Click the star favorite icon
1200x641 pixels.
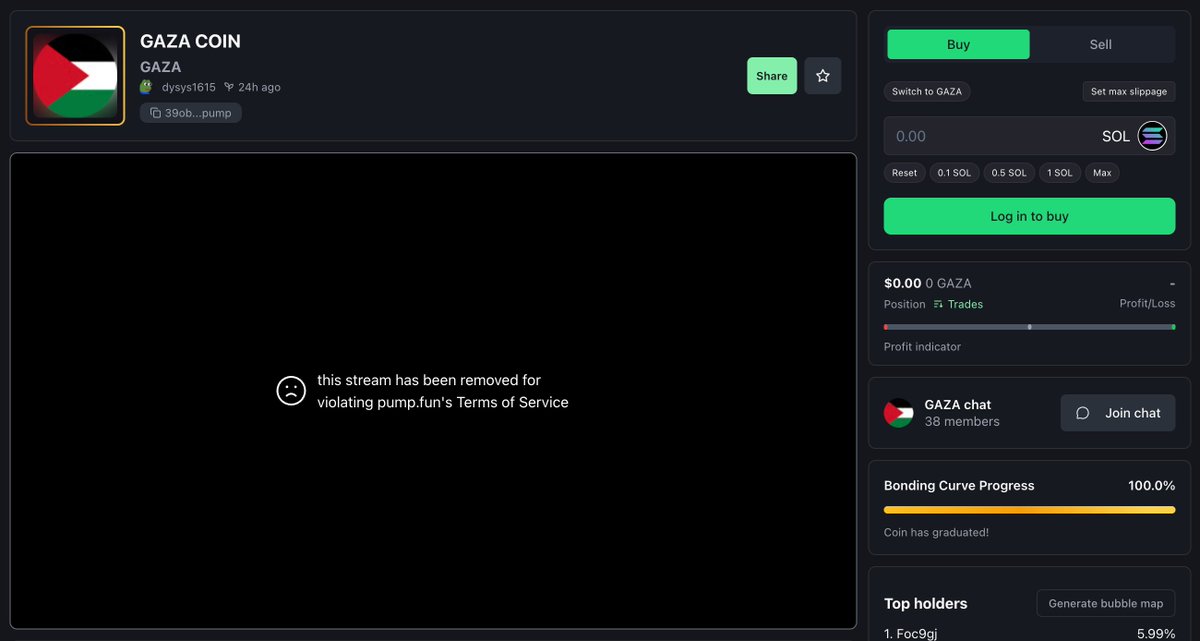[822, 76]
